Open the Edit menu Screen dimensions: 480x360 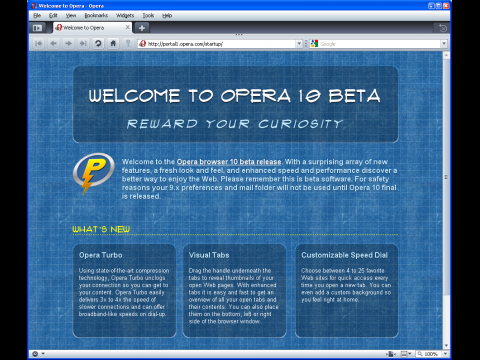(53, 15)
